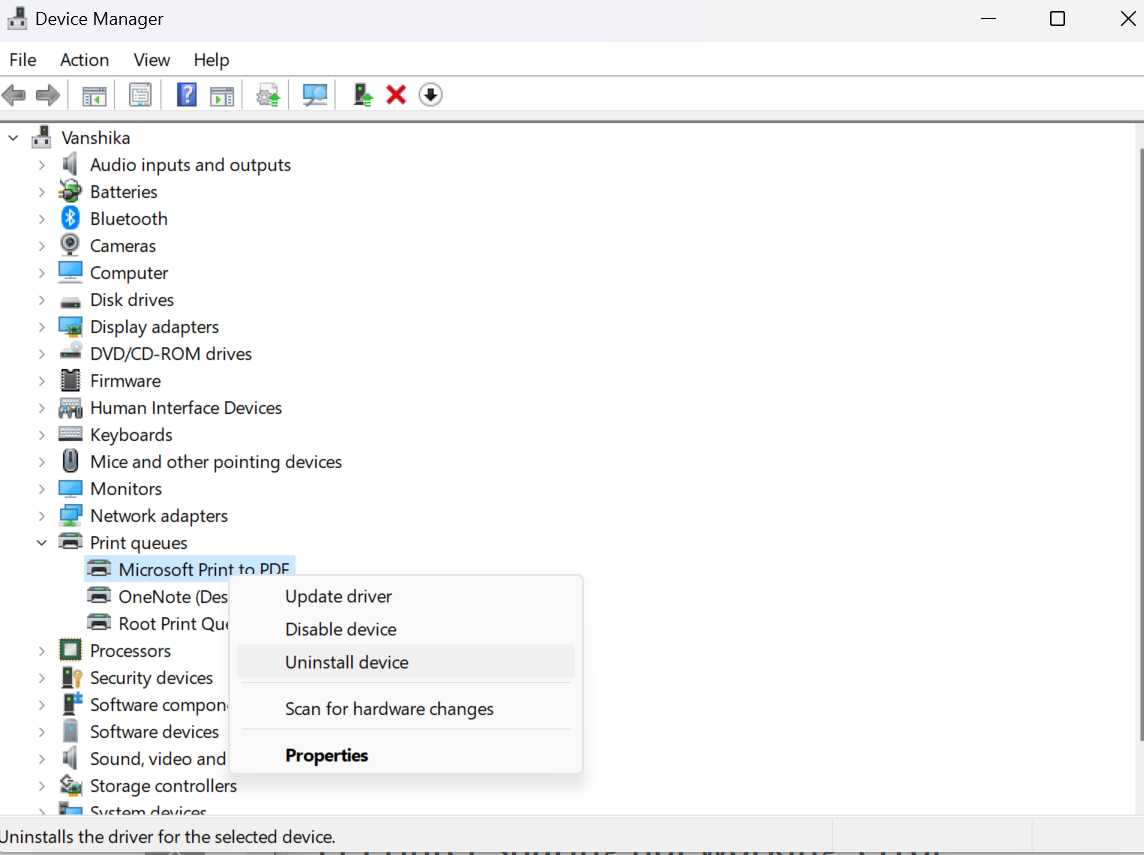Image resolution: width=1144 pixels, height=855 pixels.
Task: Expand the Bluetooth category
Action: (x=41, y=219)
